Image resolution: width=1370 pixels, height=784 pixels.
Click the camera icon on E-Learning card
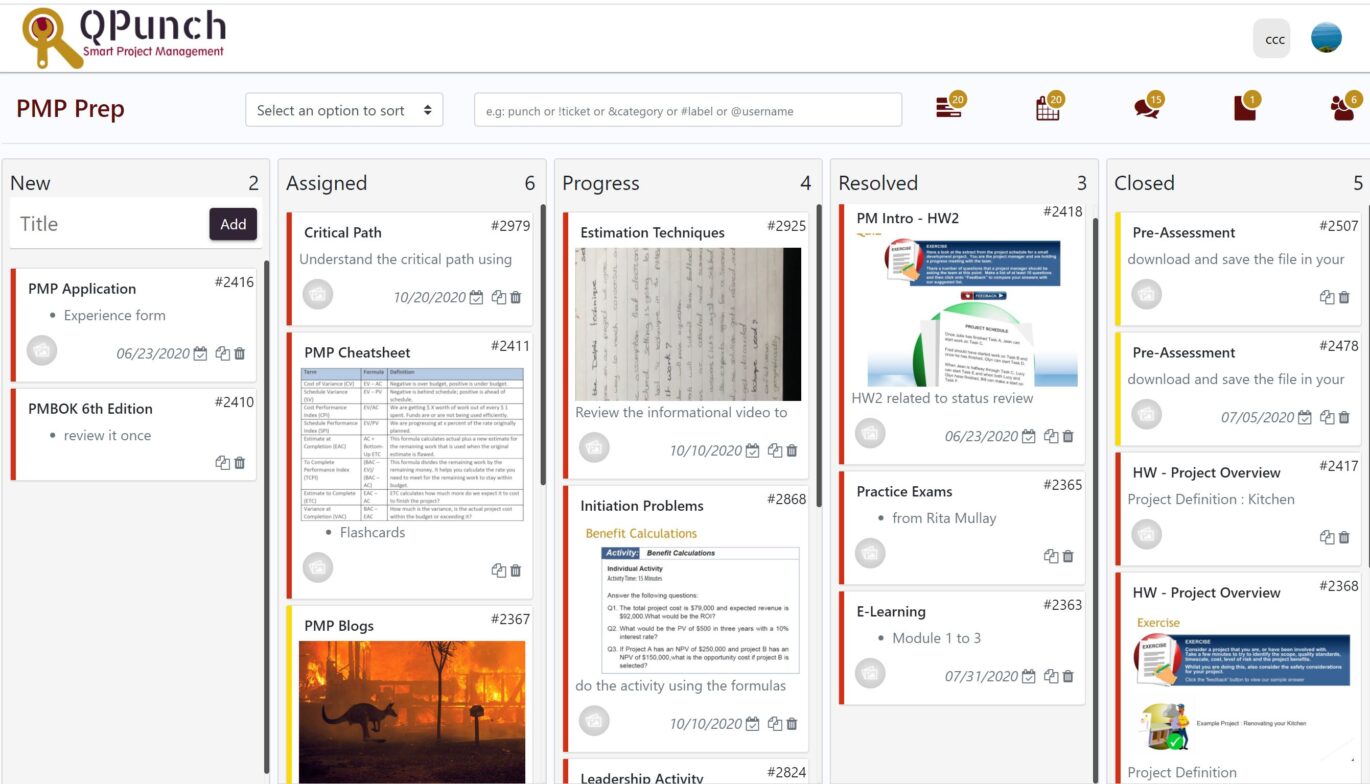[x=869, y=673]
